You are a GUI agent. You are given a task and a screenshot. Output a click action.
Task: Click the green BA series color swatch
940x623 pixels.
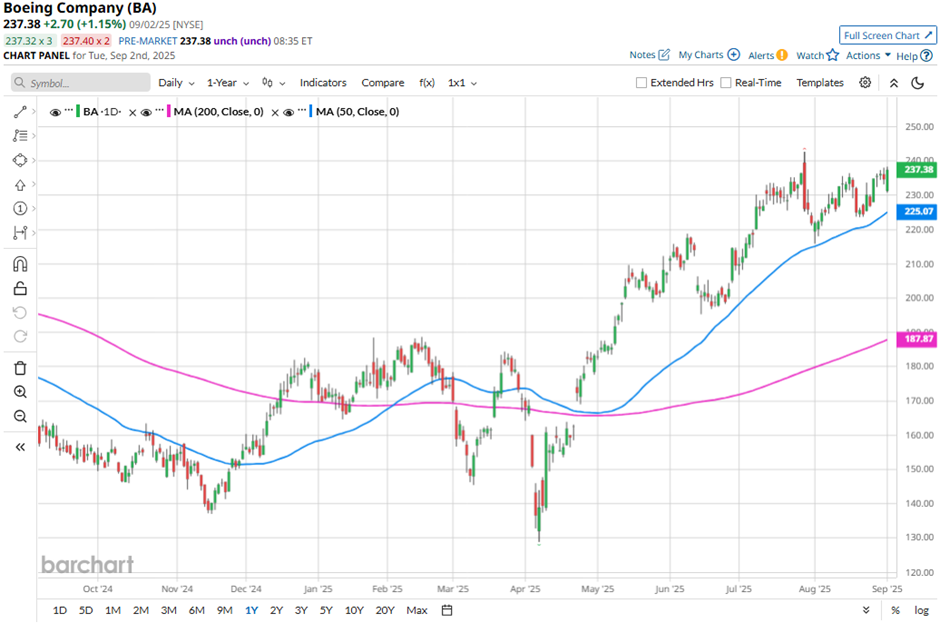78,112
